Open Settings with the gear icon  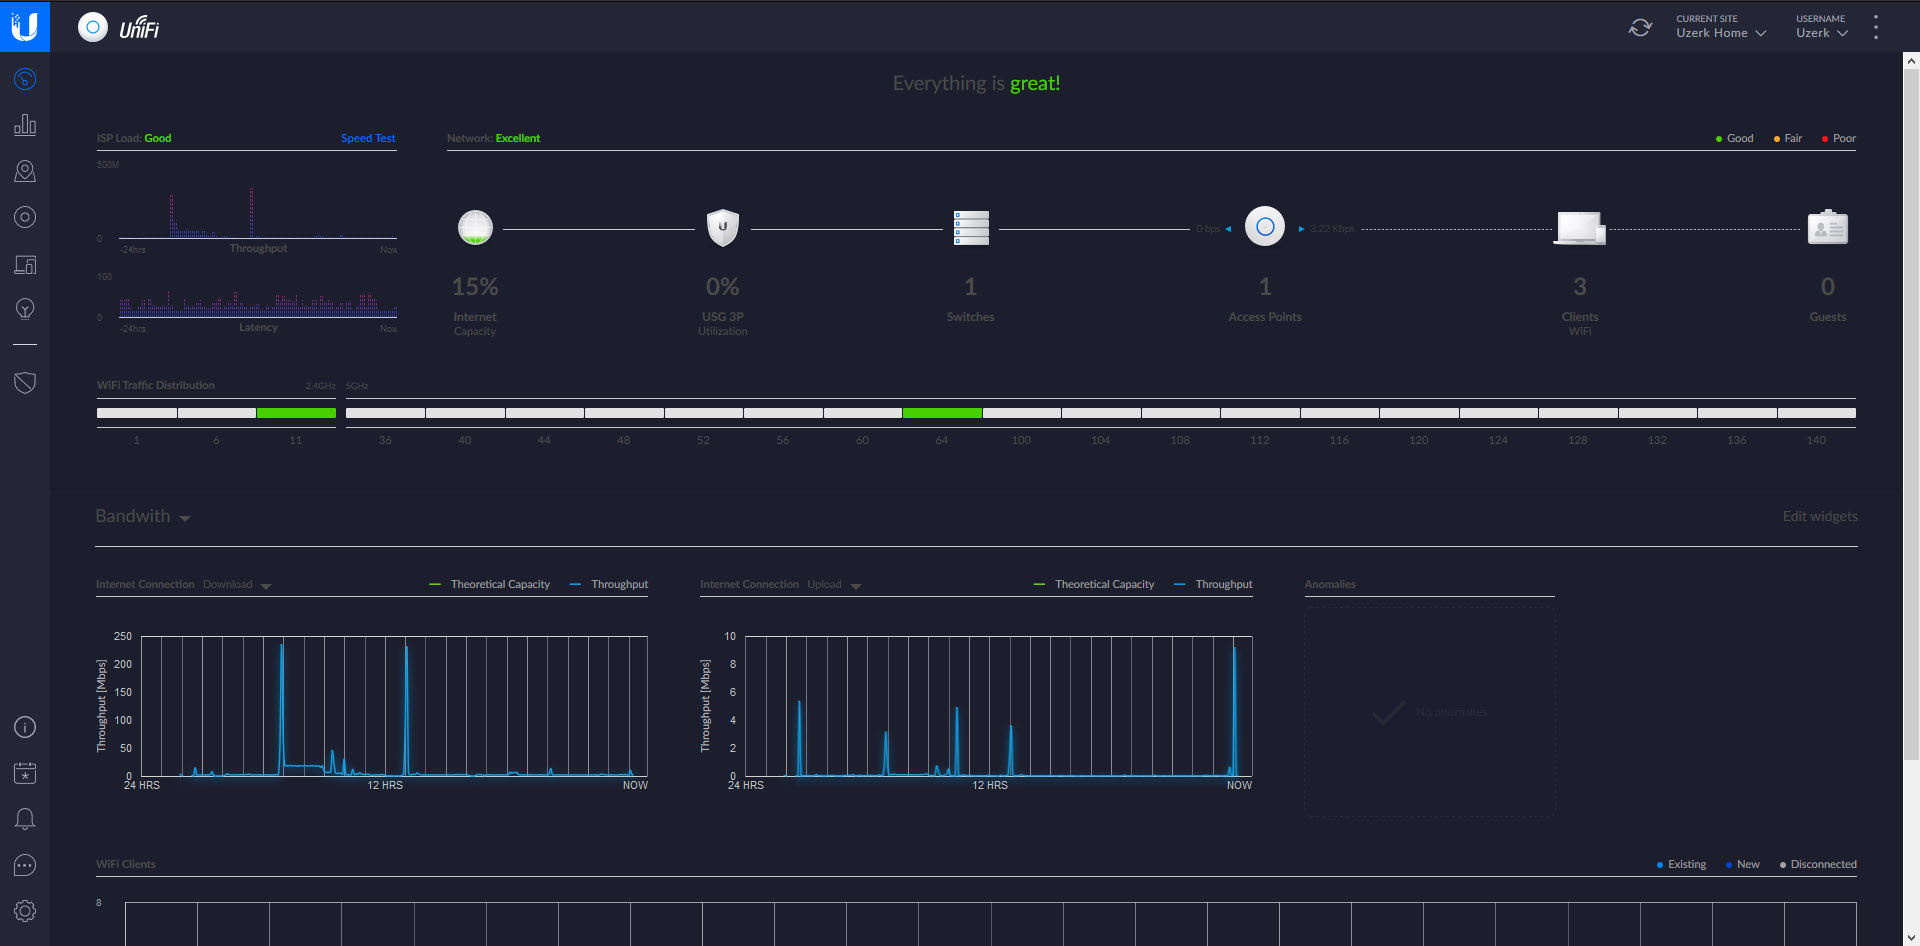pos(25,910)
